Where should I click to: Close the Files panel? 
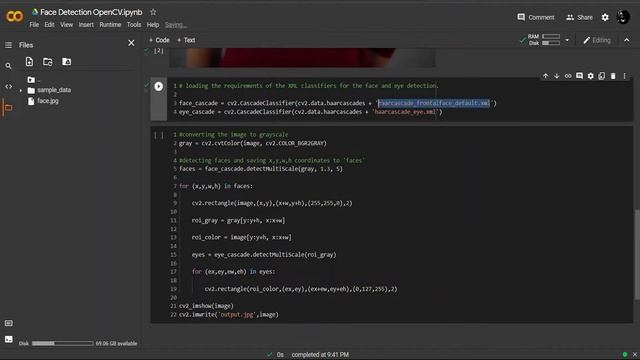pos(131,43)
